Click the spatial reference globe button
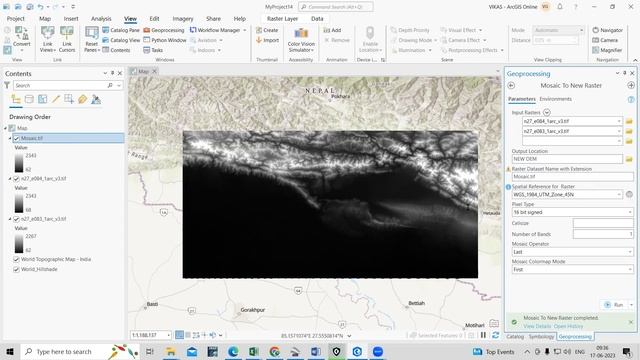640x360 pixels. point(629,194)
